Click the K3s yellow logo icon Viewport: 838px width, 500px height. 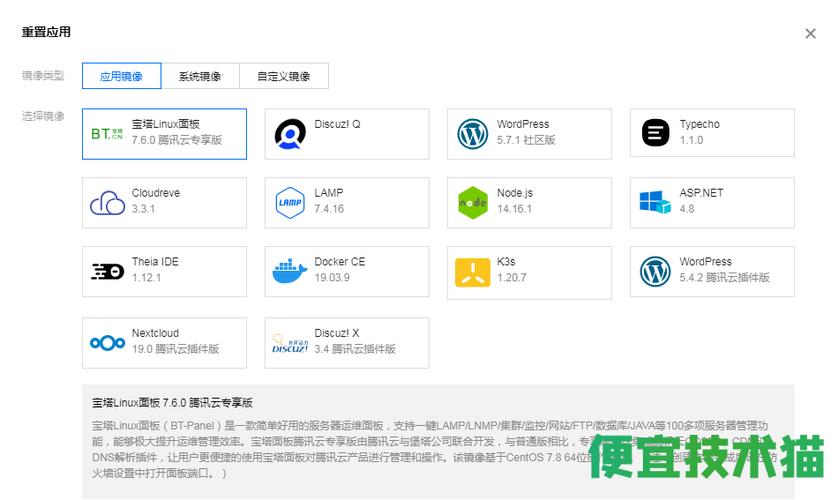coord(472,272)
